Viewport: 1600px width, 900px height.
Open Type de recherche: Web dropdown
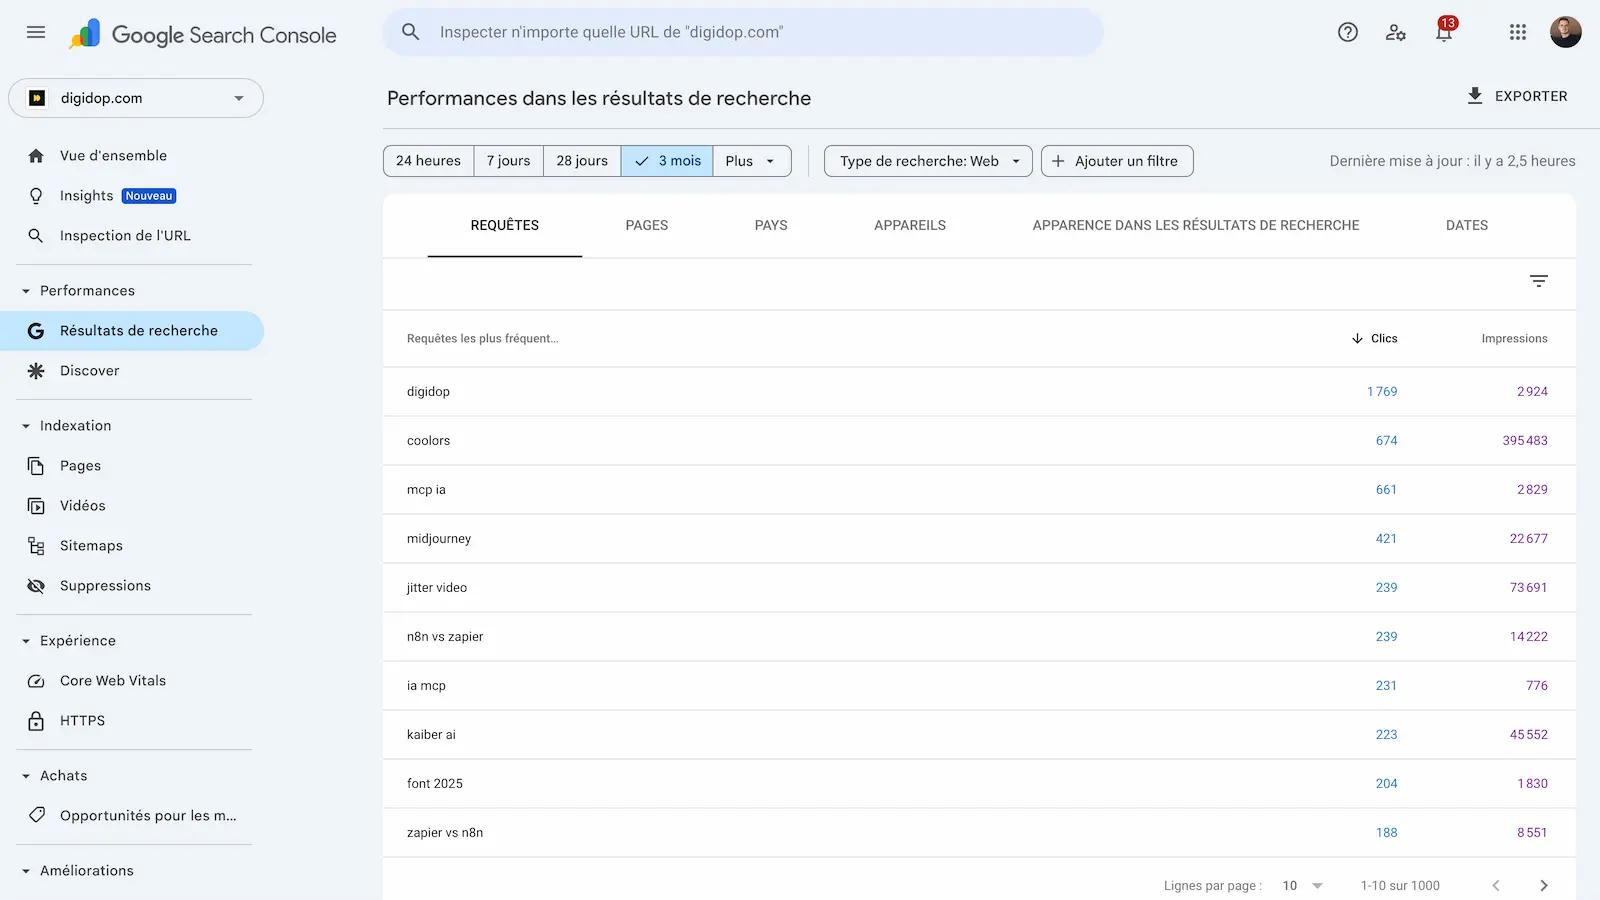928,161
